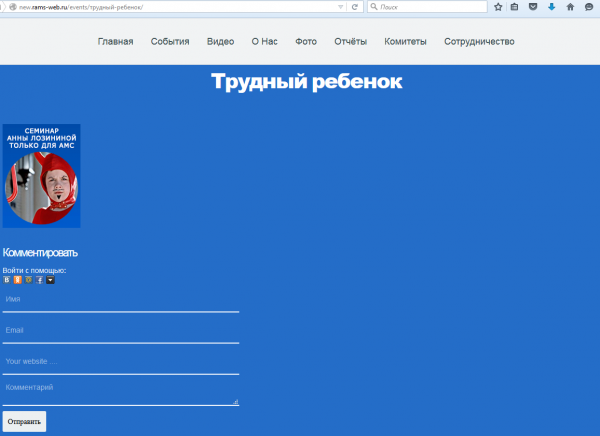Log in with the Facebook icon

click(x=39, y=280)
